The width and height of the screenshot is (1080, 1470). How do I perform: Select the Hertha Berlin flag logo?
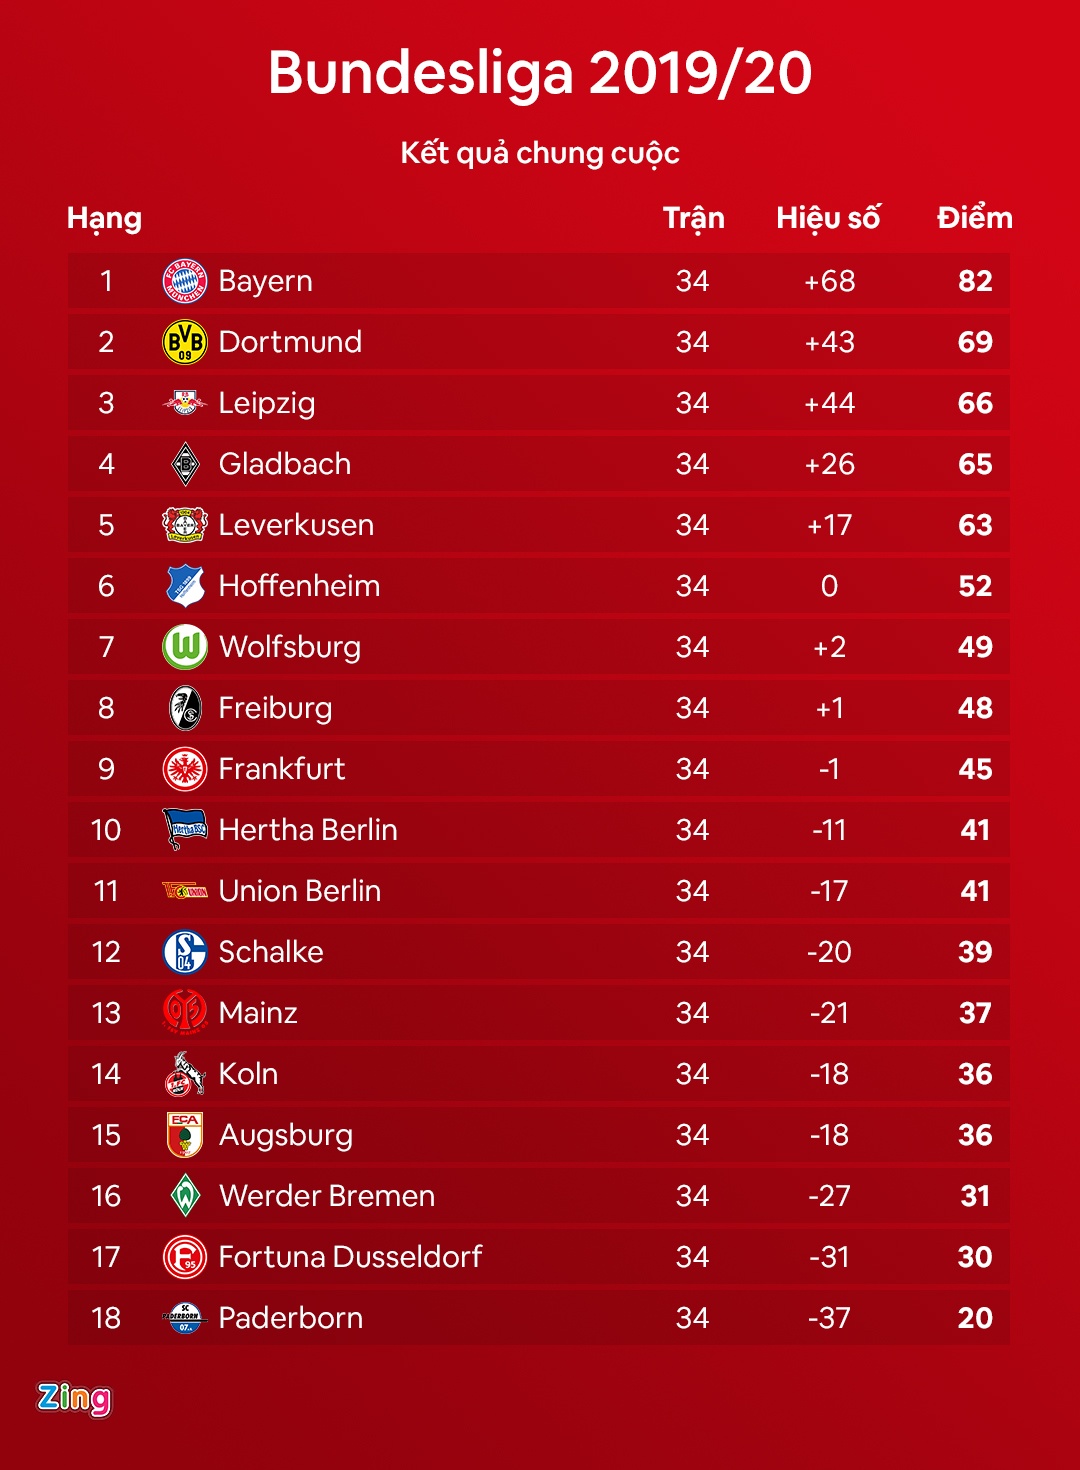[x=185, y=829]
